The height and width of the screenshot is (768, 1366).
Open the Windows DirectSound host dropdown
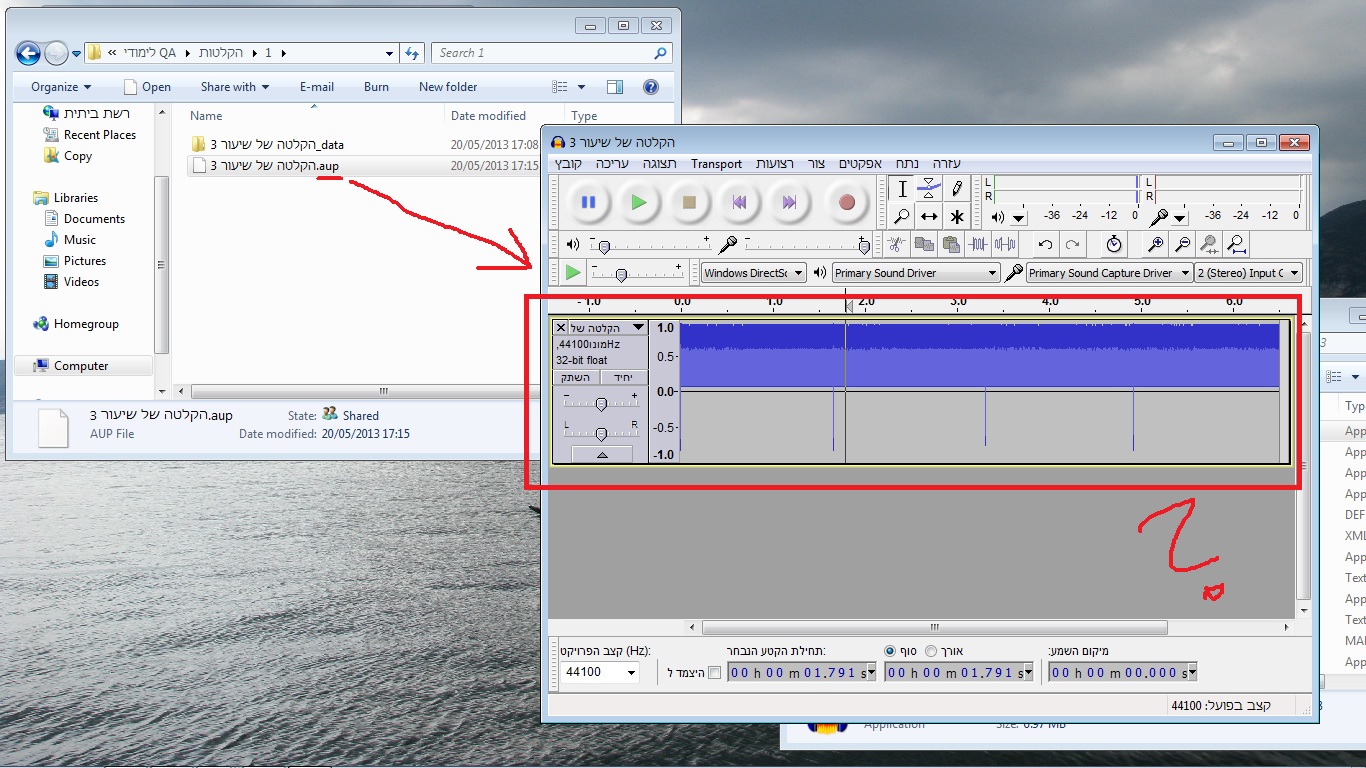(753, 273)
